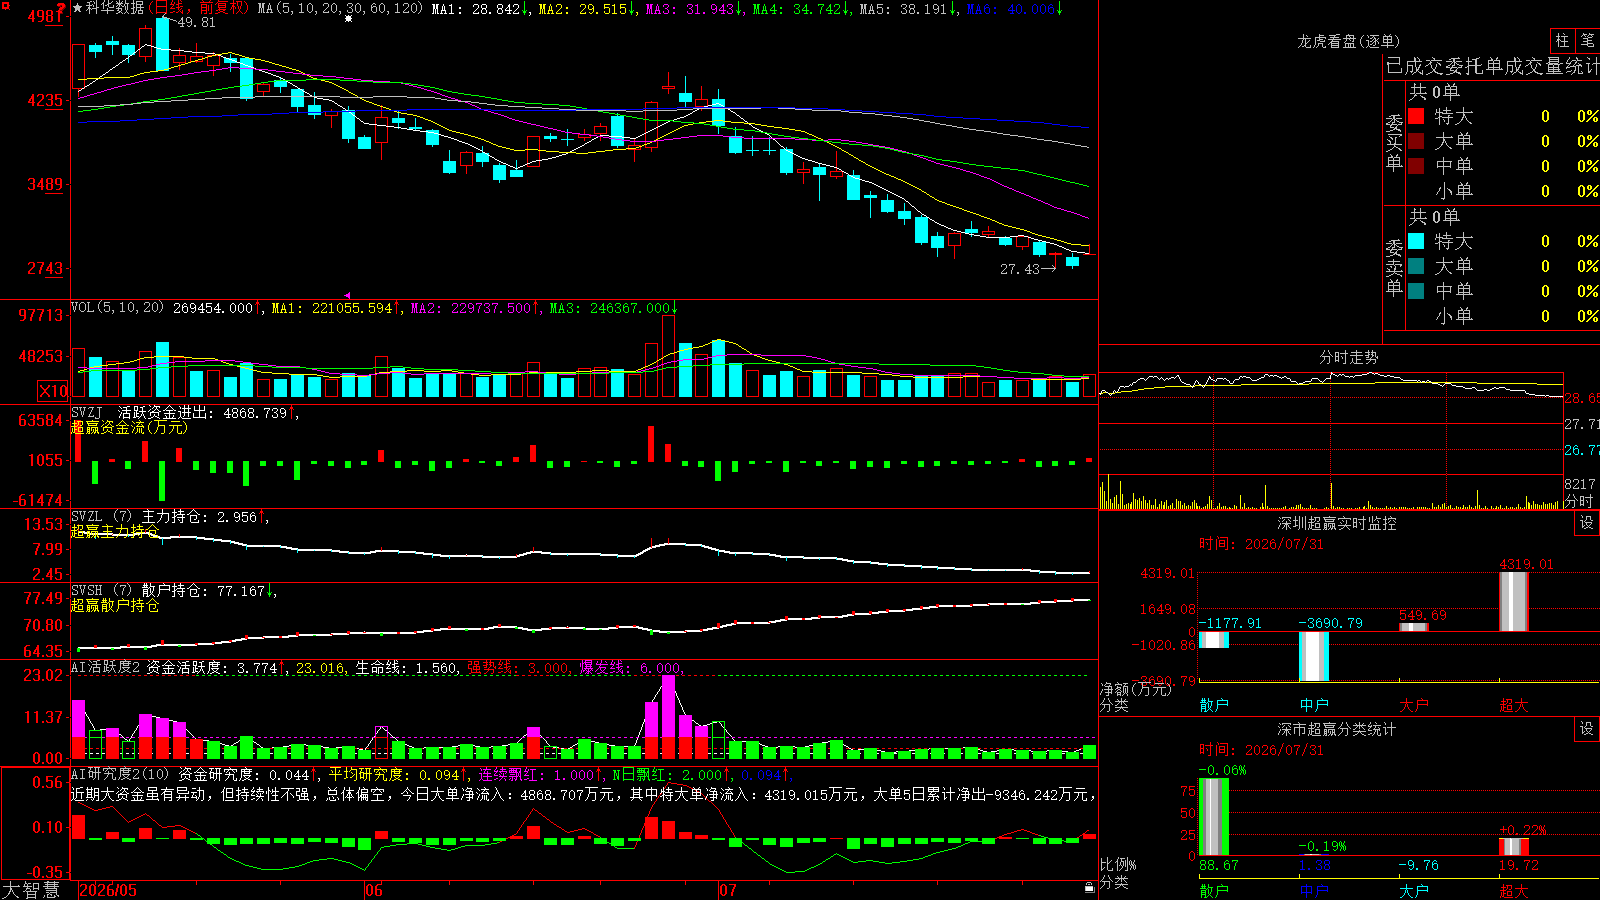Click the 小单 row under 委买单
1600x900 pixels.
pyautogui.click(x=1504, y=190)
